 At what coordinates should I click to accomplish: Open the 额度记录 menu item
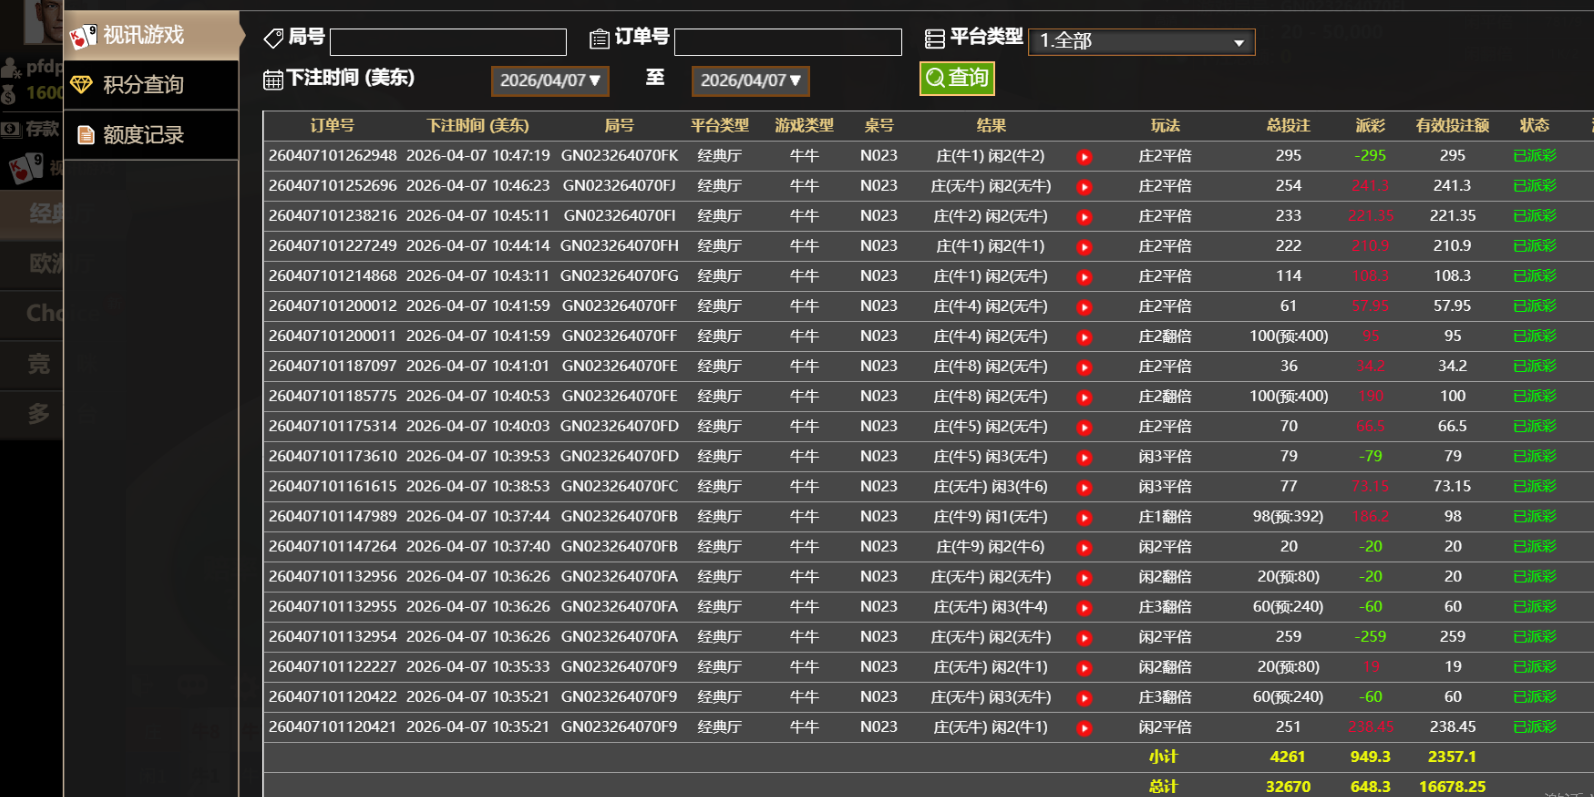[143, 135]
